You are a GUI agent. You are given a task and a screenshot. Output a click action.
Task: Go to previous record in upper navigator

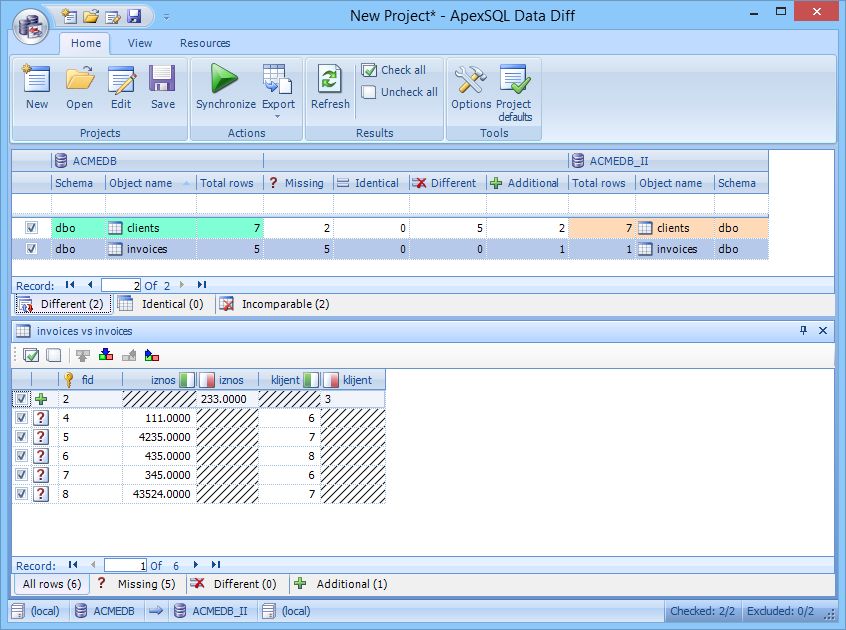[x=90, y=285]
